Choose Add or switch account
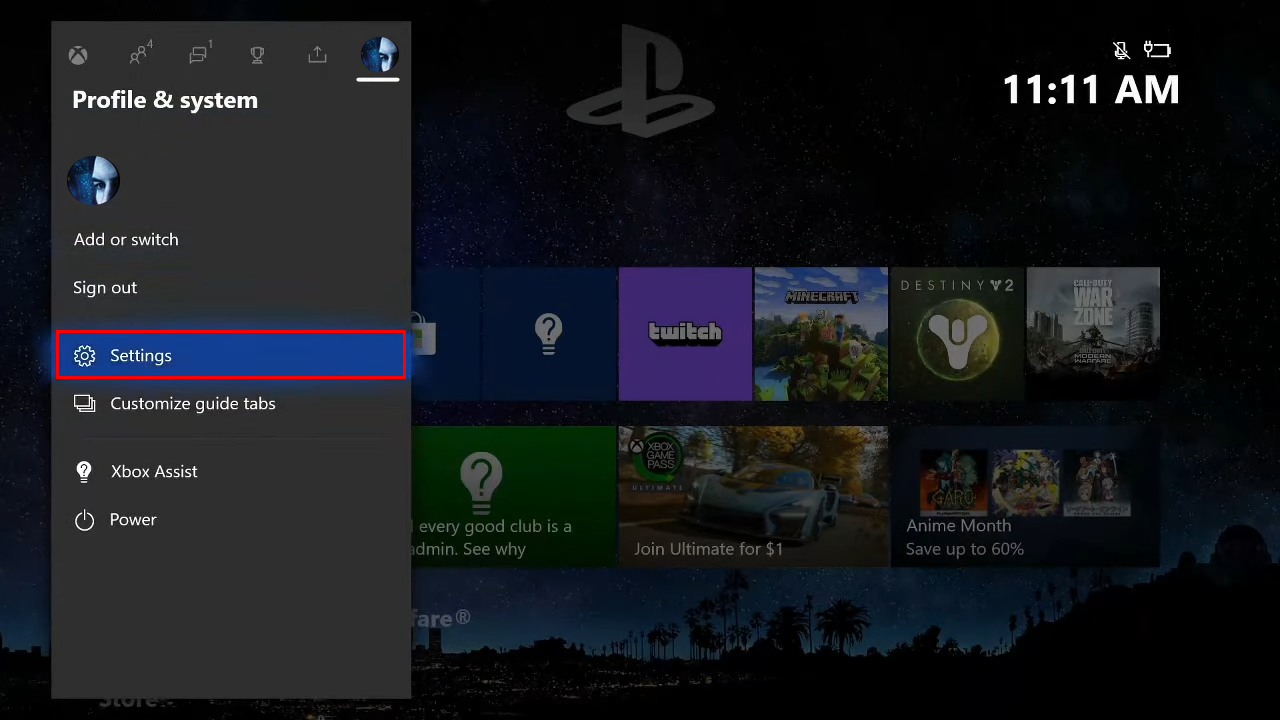This screenshot has height=720, width=1280. click(126, 240)
